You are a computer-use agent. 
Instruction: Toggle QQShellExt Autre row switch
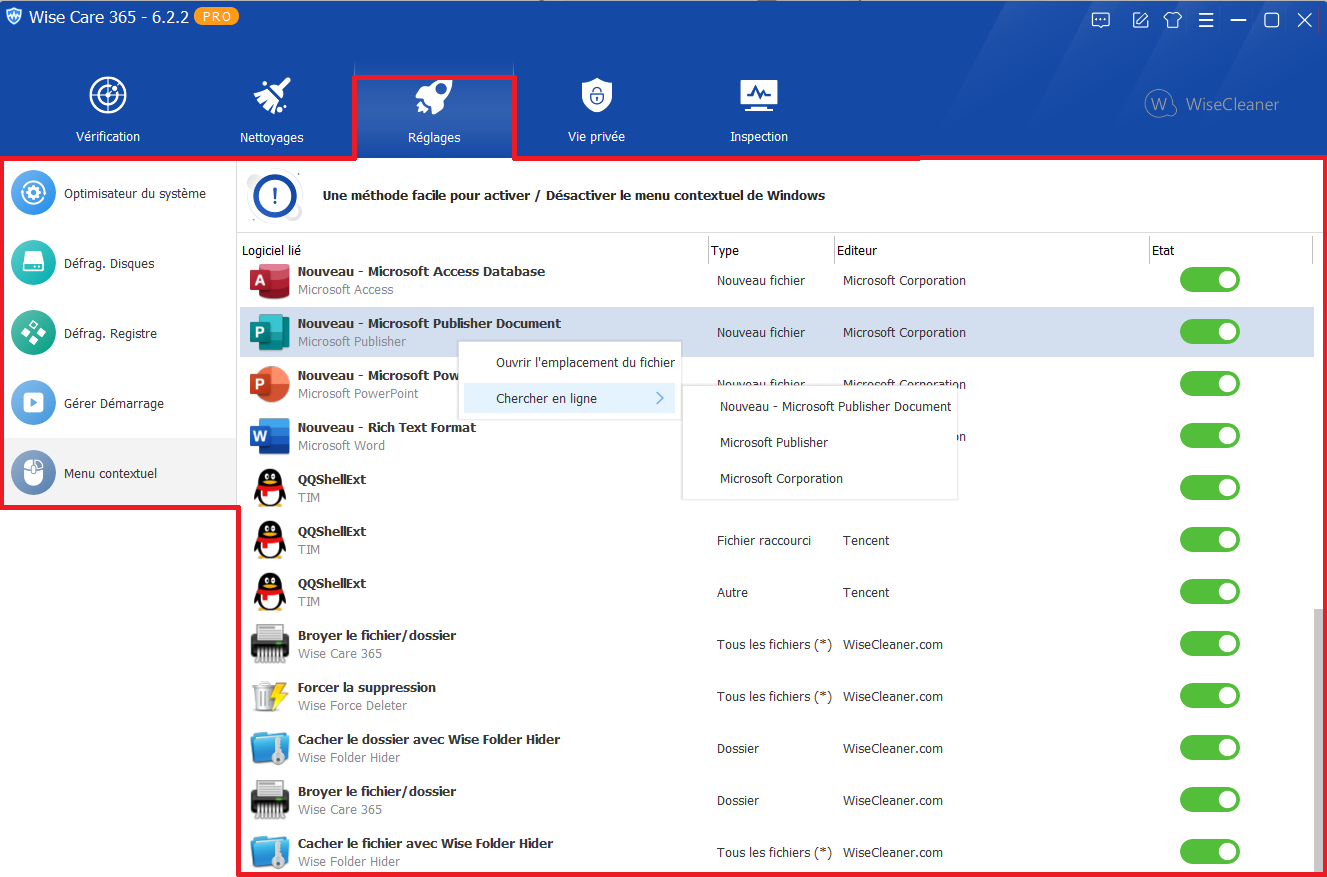pyautogui.click(x=1210, y=592)
